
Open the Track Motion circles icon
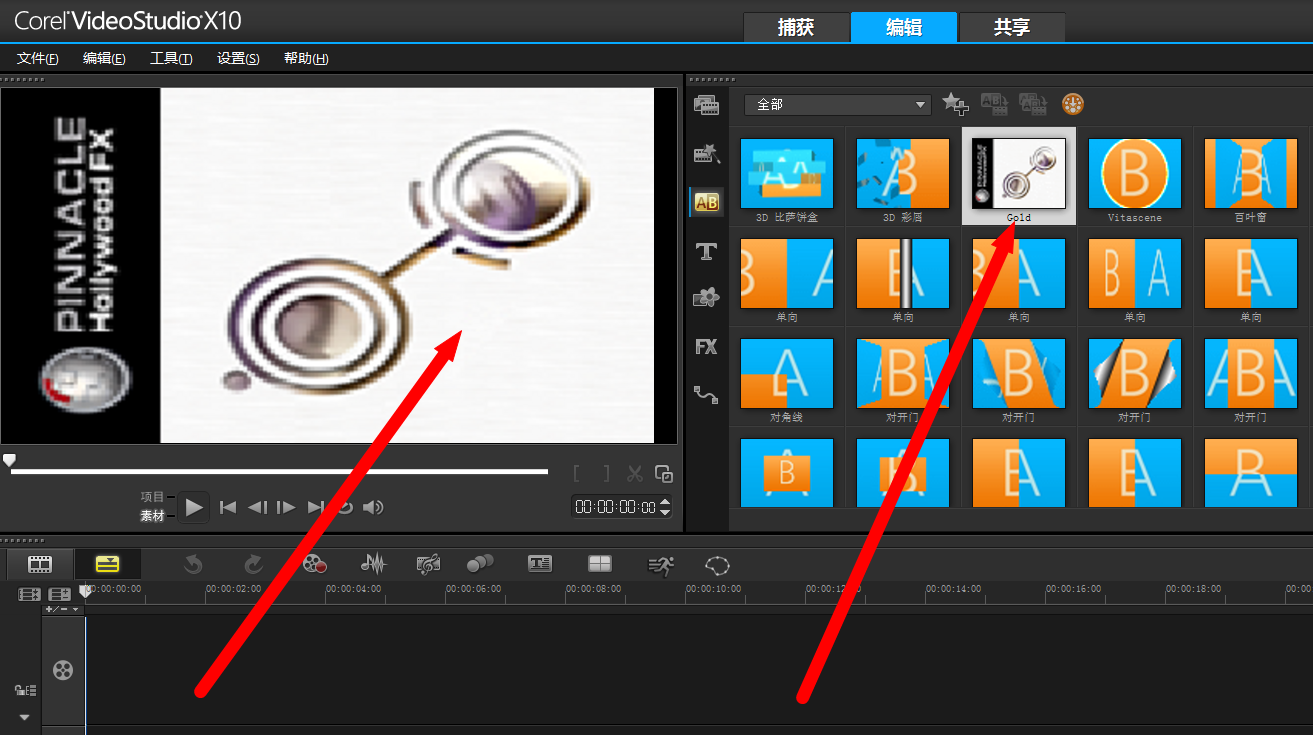tap(481, 564)
